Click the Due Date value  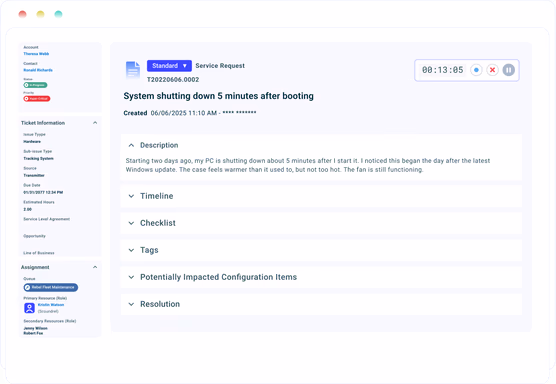click(x=43, y=193)
